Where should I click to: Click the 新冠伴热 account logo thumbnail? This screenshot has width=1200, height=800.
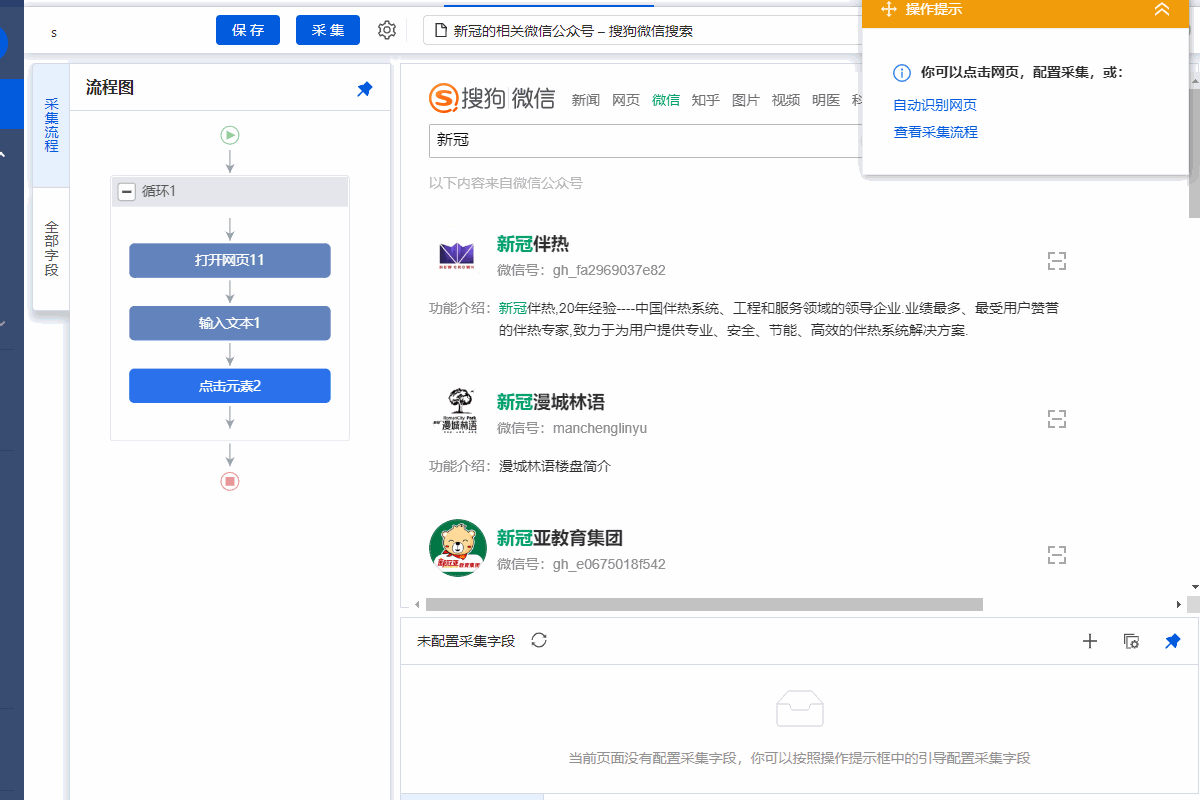pyautogui.click(x=457, y=256)
